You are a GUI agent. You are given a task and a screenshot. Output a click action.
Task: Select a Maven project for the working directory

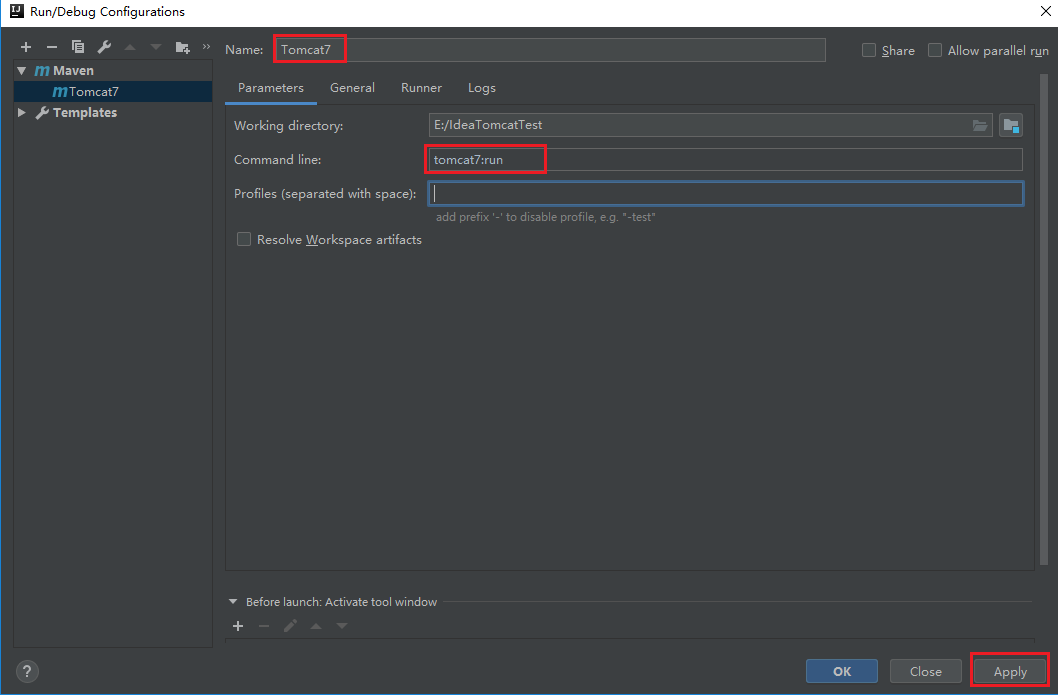[x=1011, y=126]
